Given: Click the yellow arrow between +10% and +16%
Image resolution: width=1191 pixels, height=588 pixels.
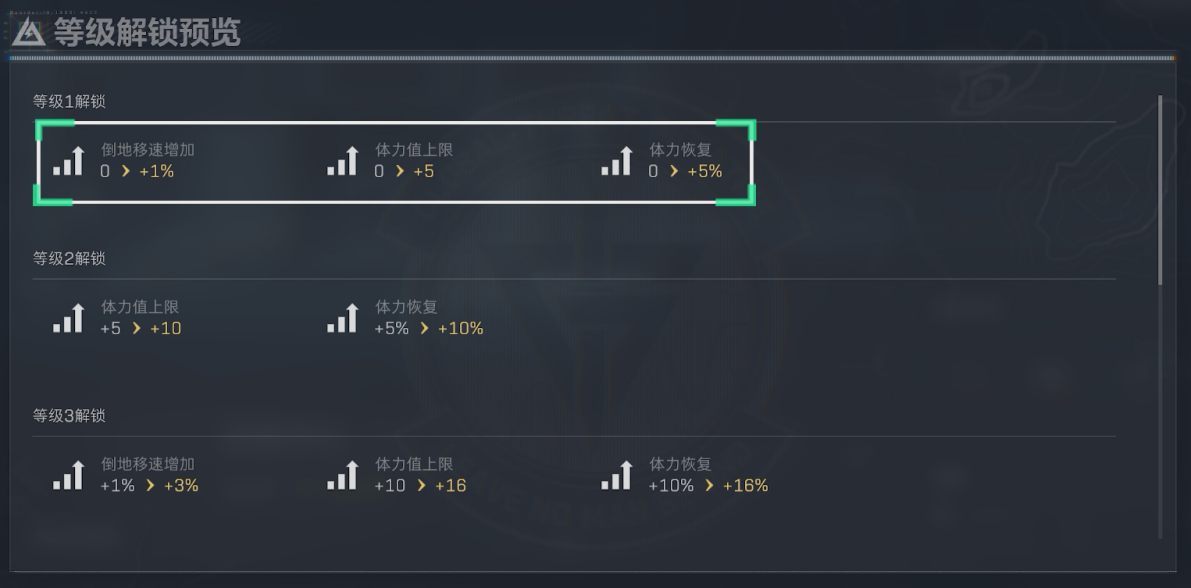Looking at the screenshot, I should [x=709, y=486].
